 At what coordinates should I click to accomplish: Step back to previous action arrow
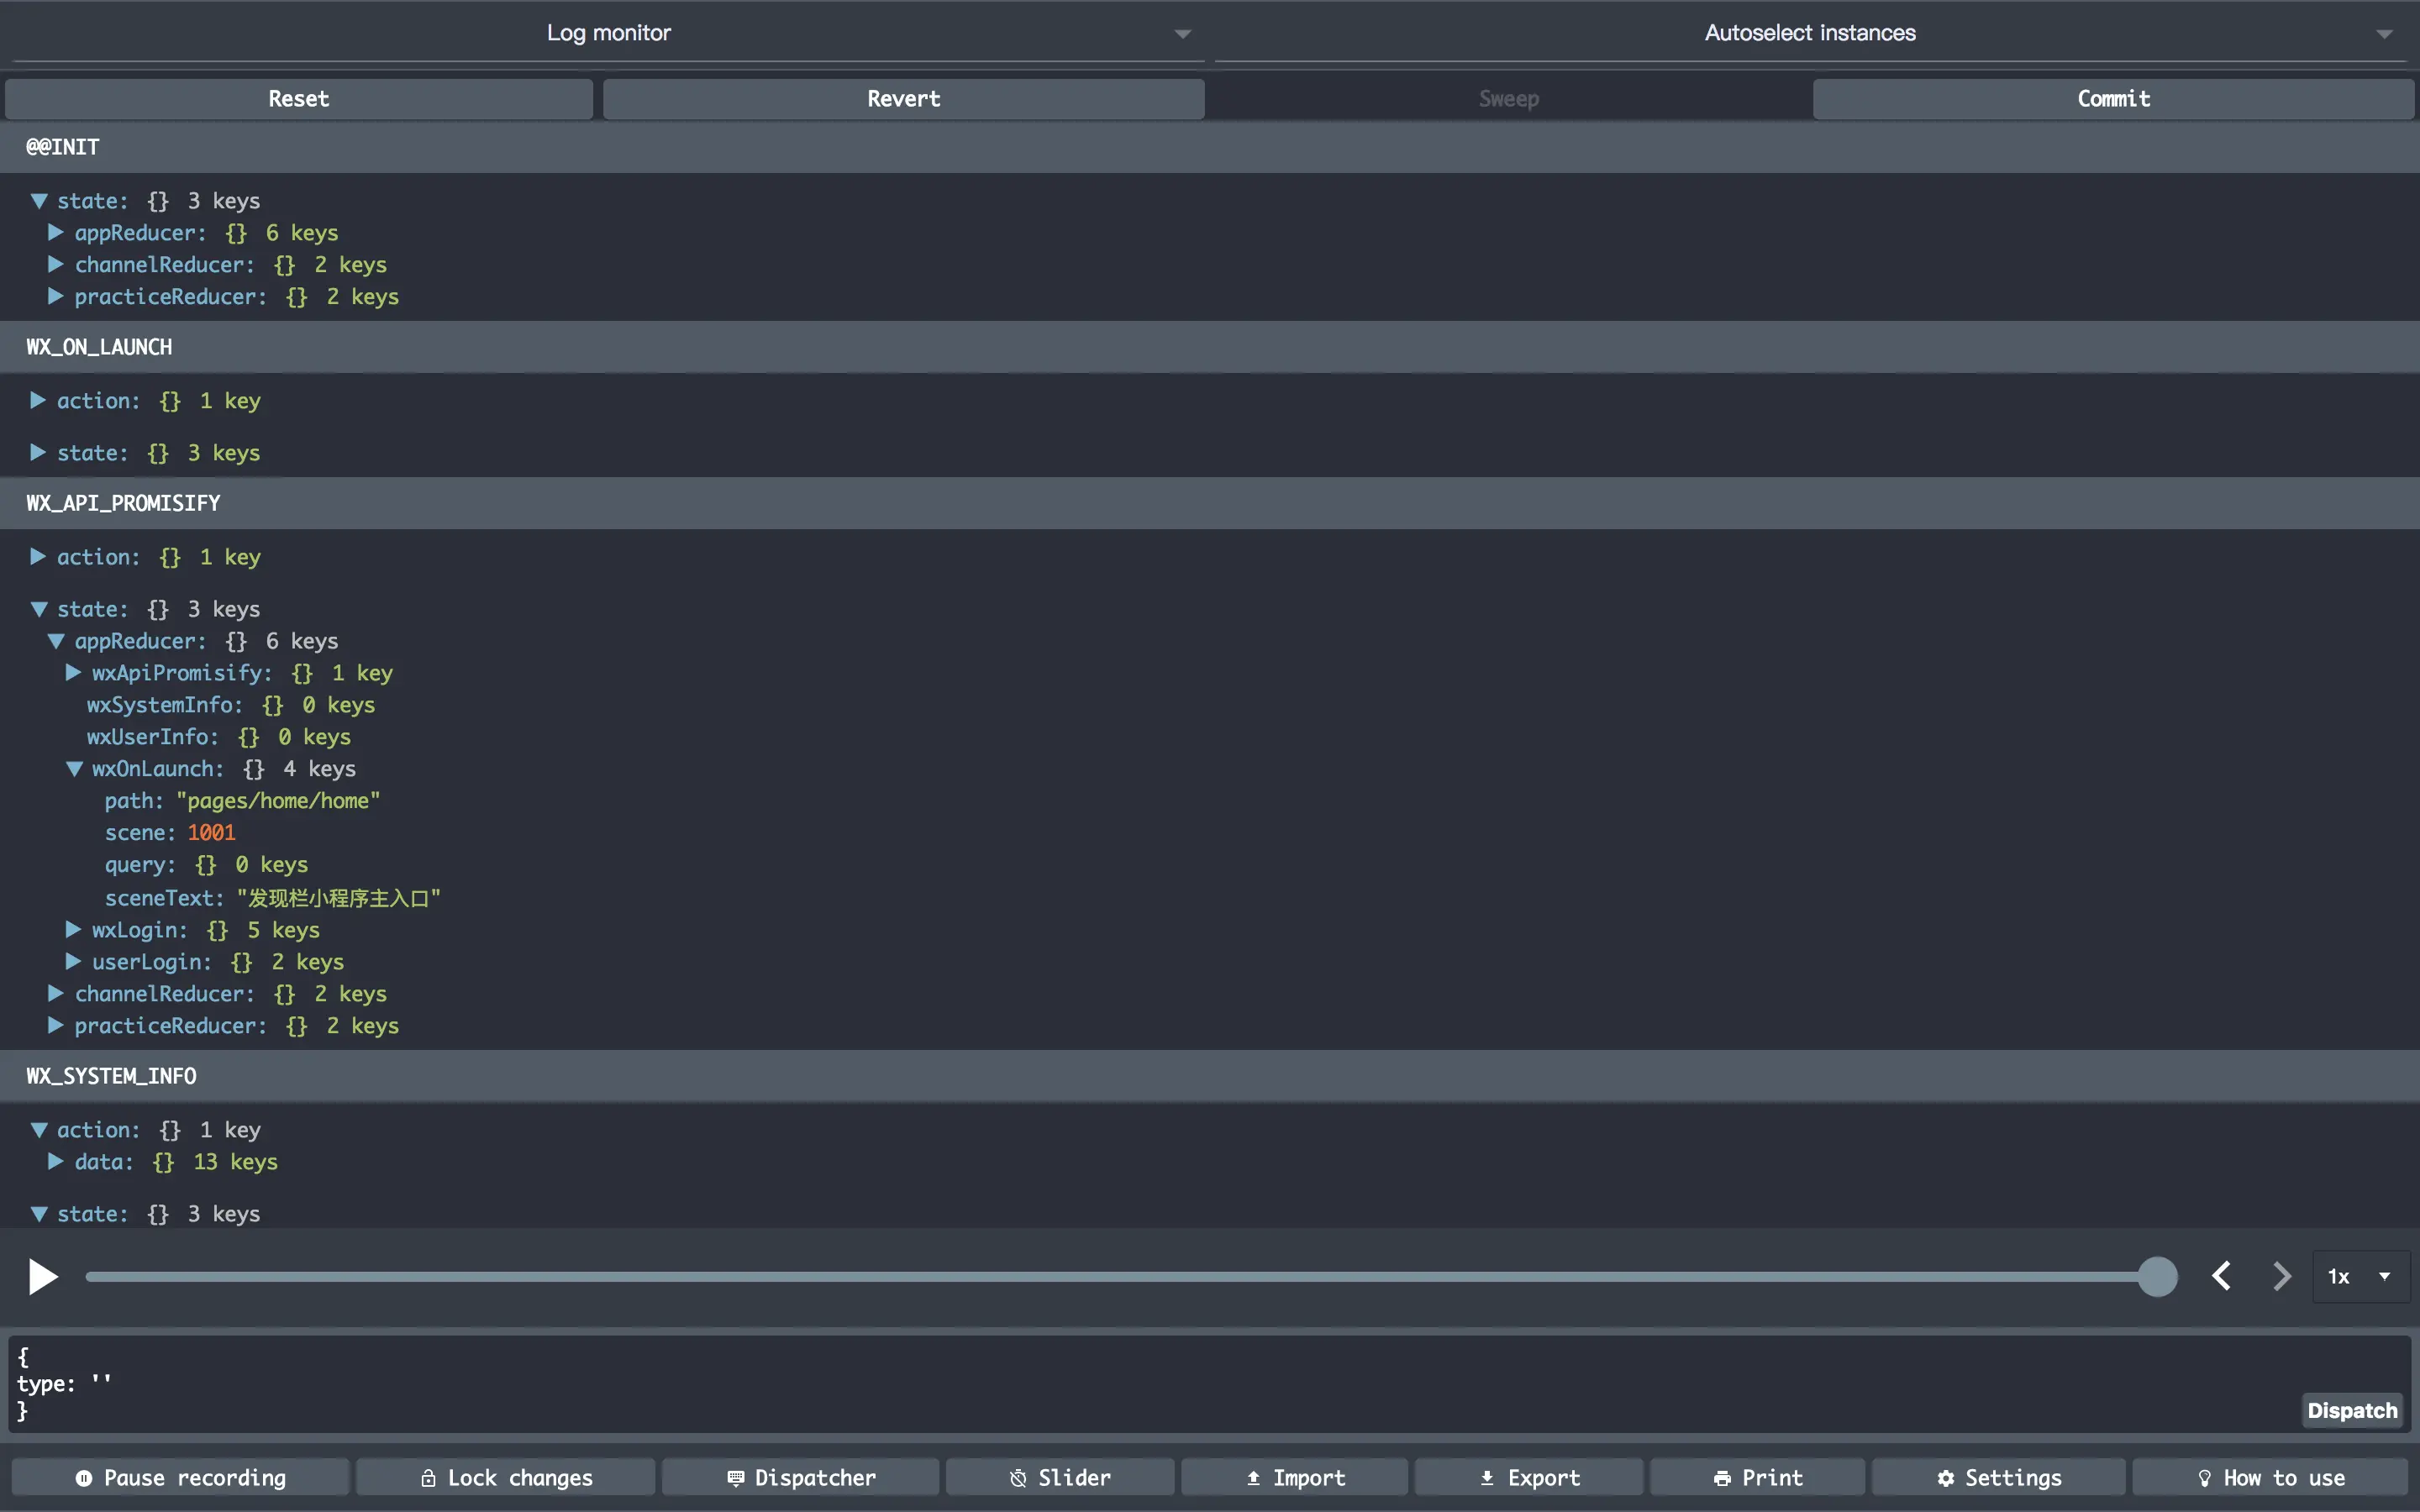tap(2221, 1276)
